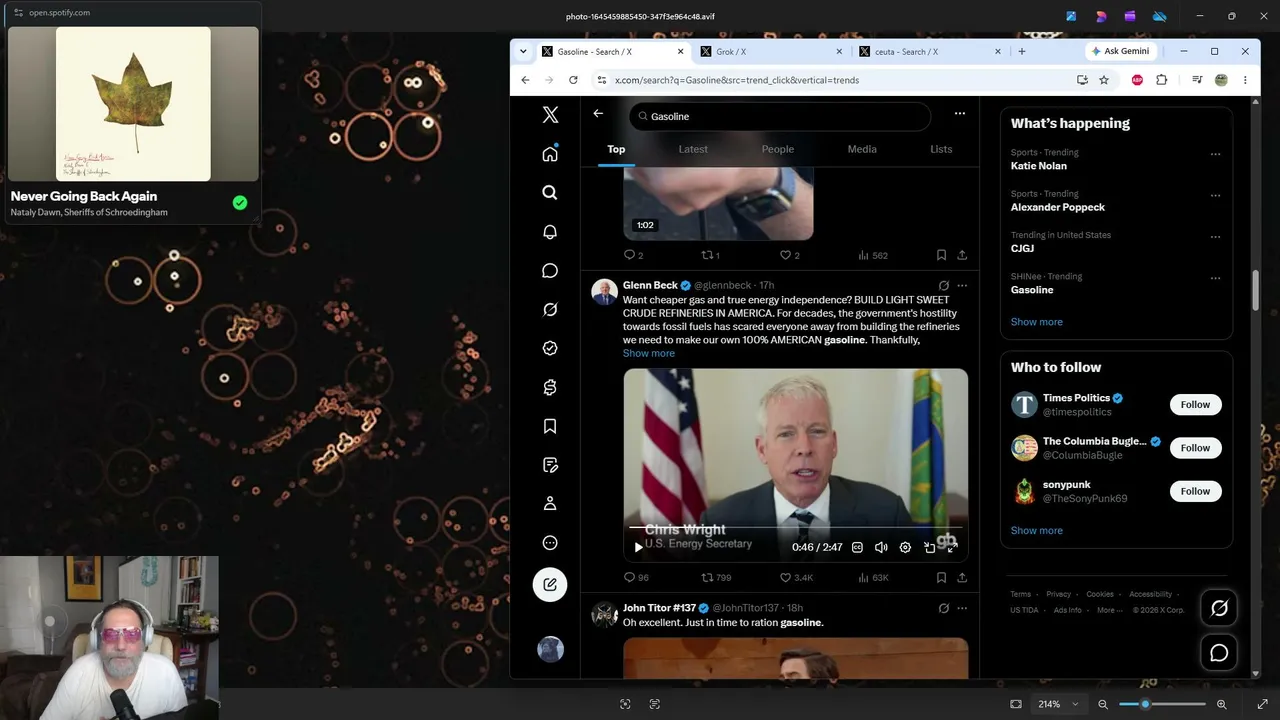The width and height of the screenshot is (1280, 720).
Task: Bookmark this page with the star icon
Action: point(1104,80)
